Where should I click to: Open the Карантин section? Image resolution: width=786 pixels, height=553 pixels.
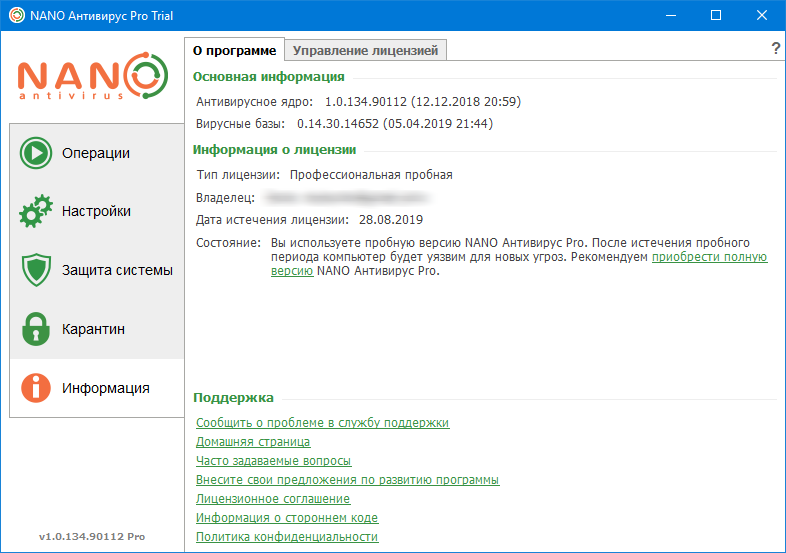click(x=96, y=329)
